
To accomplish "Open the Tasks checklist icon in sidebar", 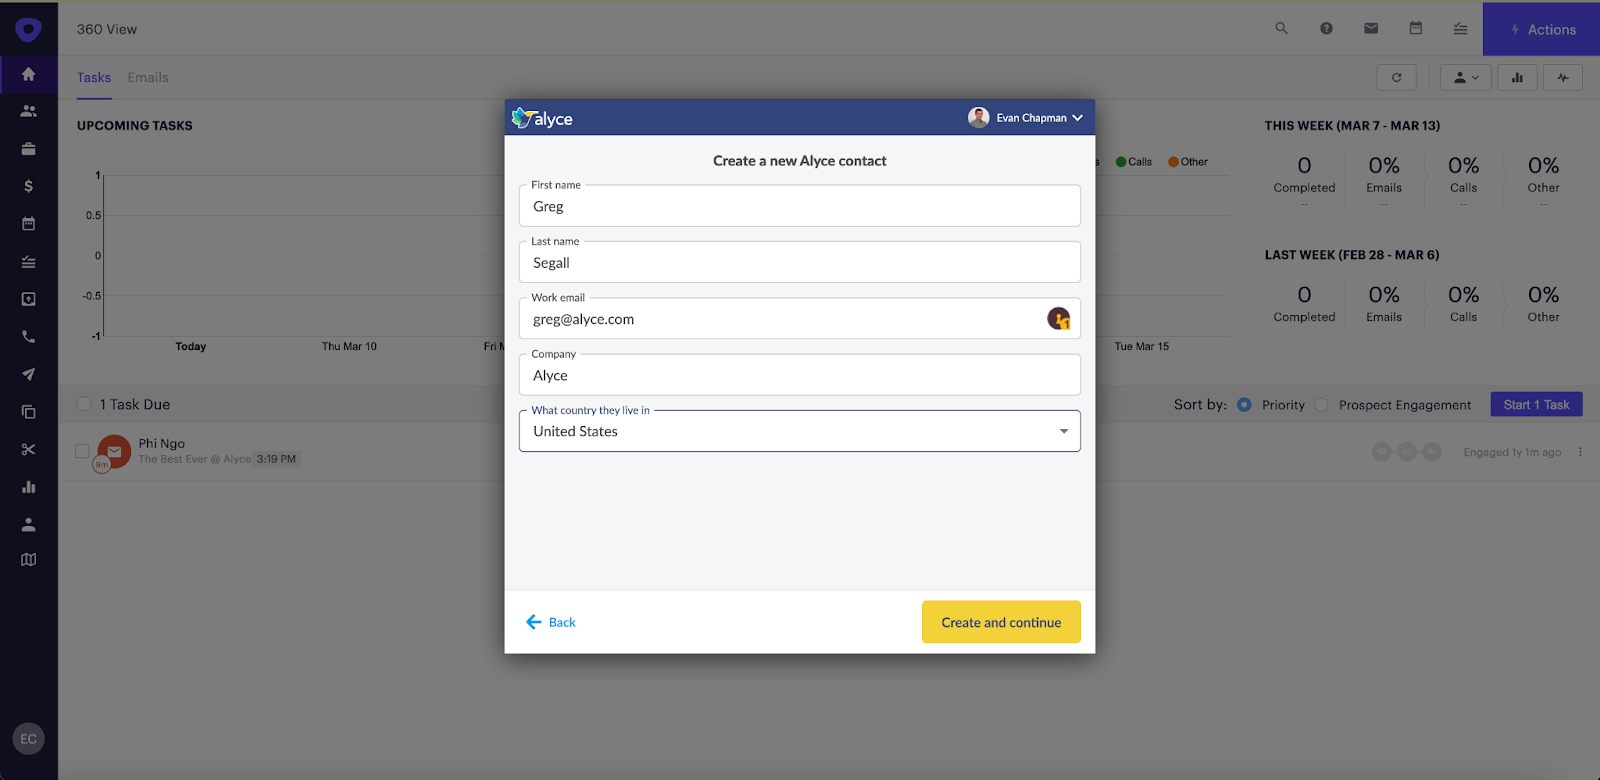I will tap(28, 262).
